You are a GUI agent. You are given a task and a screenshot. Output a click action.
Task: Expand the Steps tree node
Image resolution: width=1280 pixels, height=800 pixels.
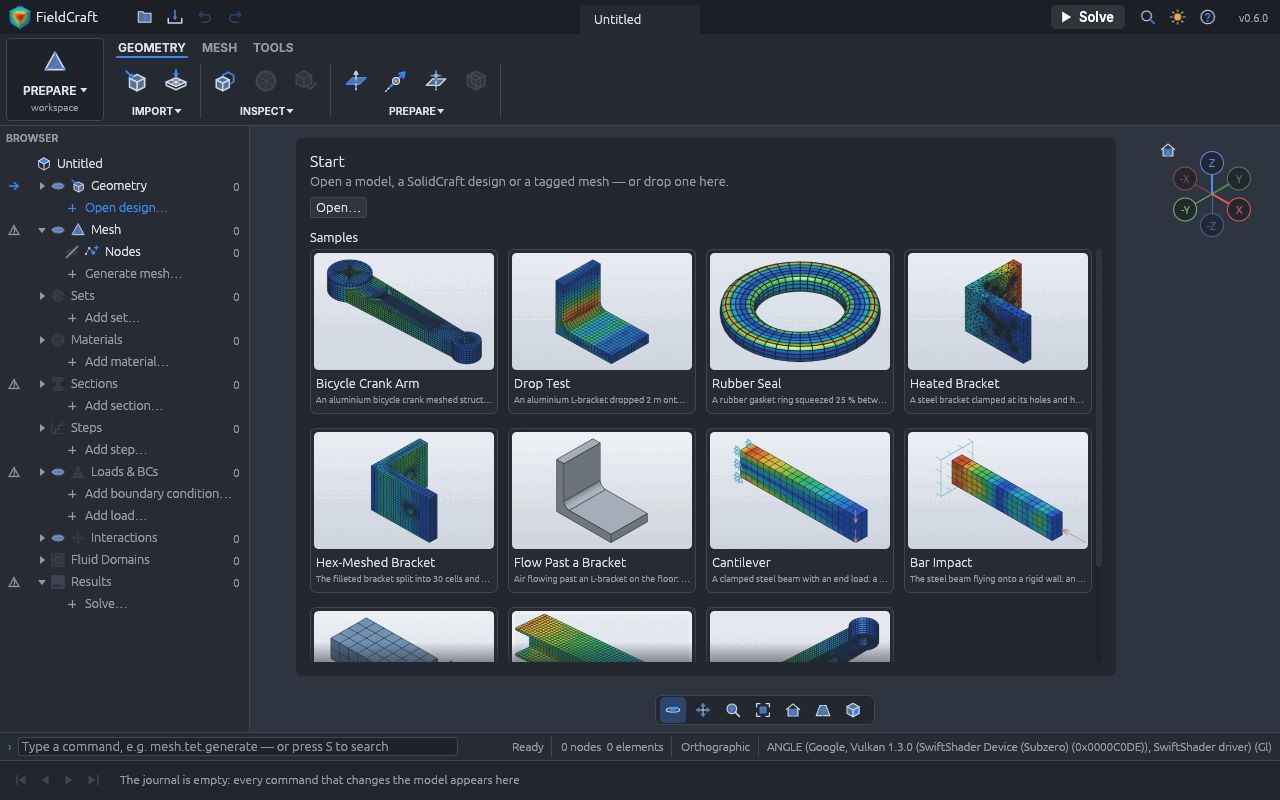pyautogui.click(x=42, y=428)
